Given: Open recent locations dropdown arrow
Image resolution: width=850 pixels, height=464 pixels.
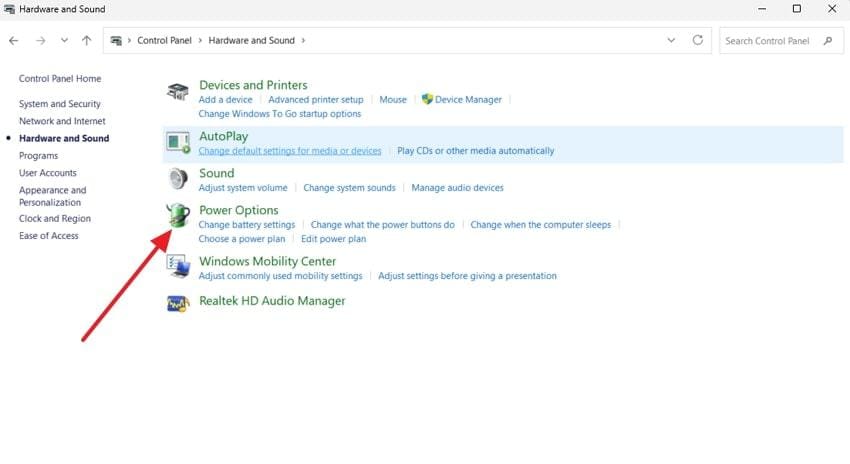Looking at the screenshot, I should pyautogui.click(x=64, y=41).
